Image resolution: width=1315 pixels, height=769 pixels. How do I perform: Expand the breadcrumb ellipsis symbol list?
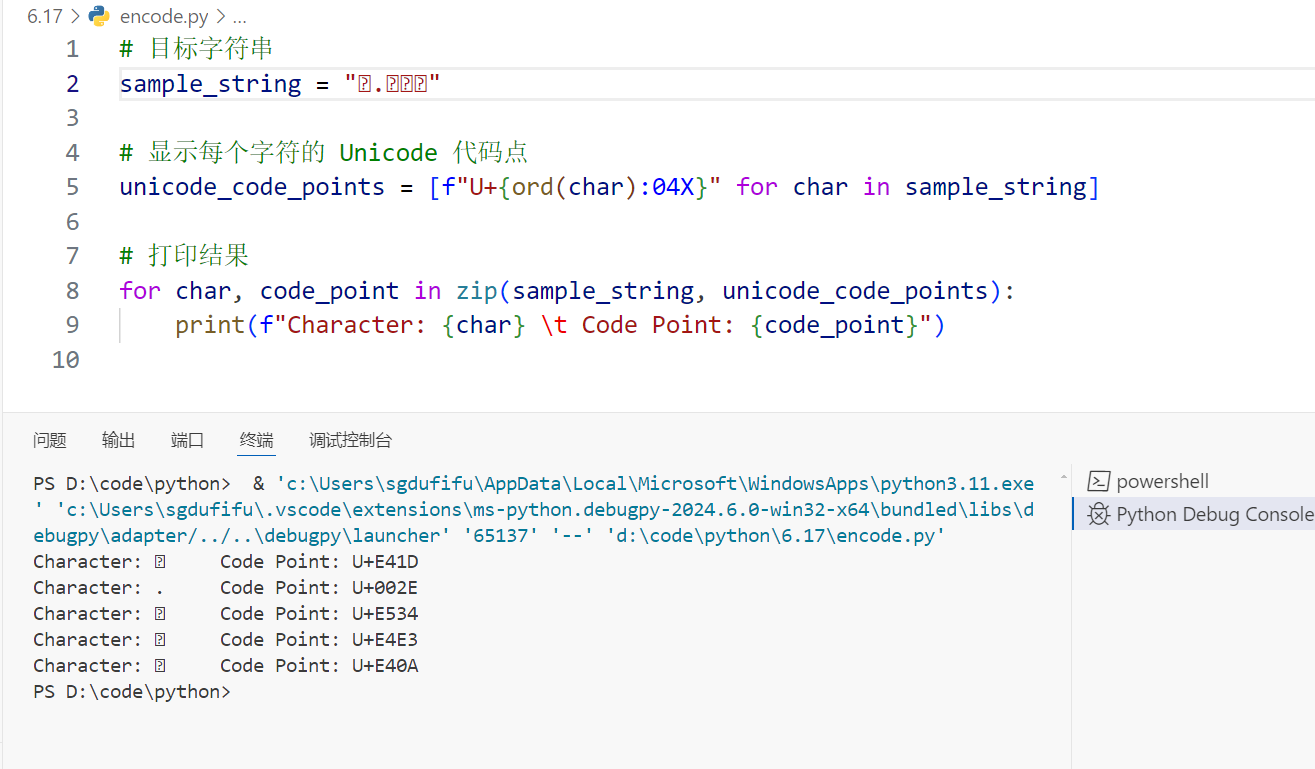pyautogui.click(x=239, y=16)
